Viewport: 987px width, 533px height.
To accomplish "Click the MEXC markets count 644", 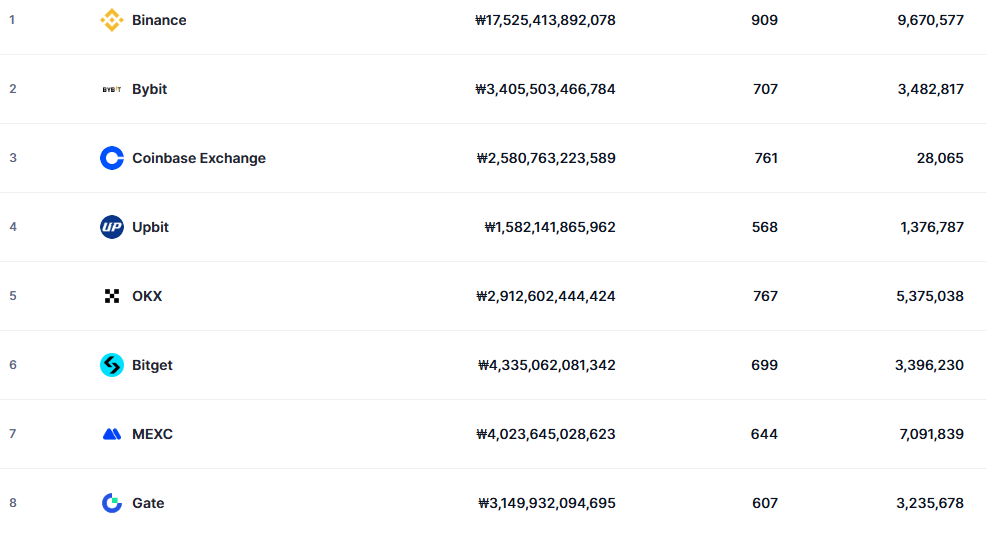I will (764, 434).
